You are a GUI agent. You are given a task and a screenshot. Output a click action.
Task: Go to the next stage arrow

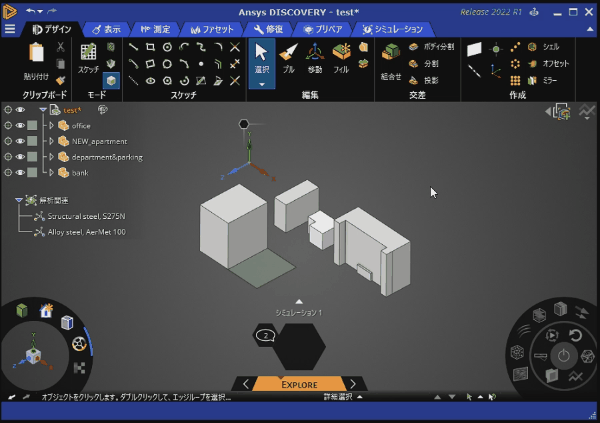(x=353, y=384)
